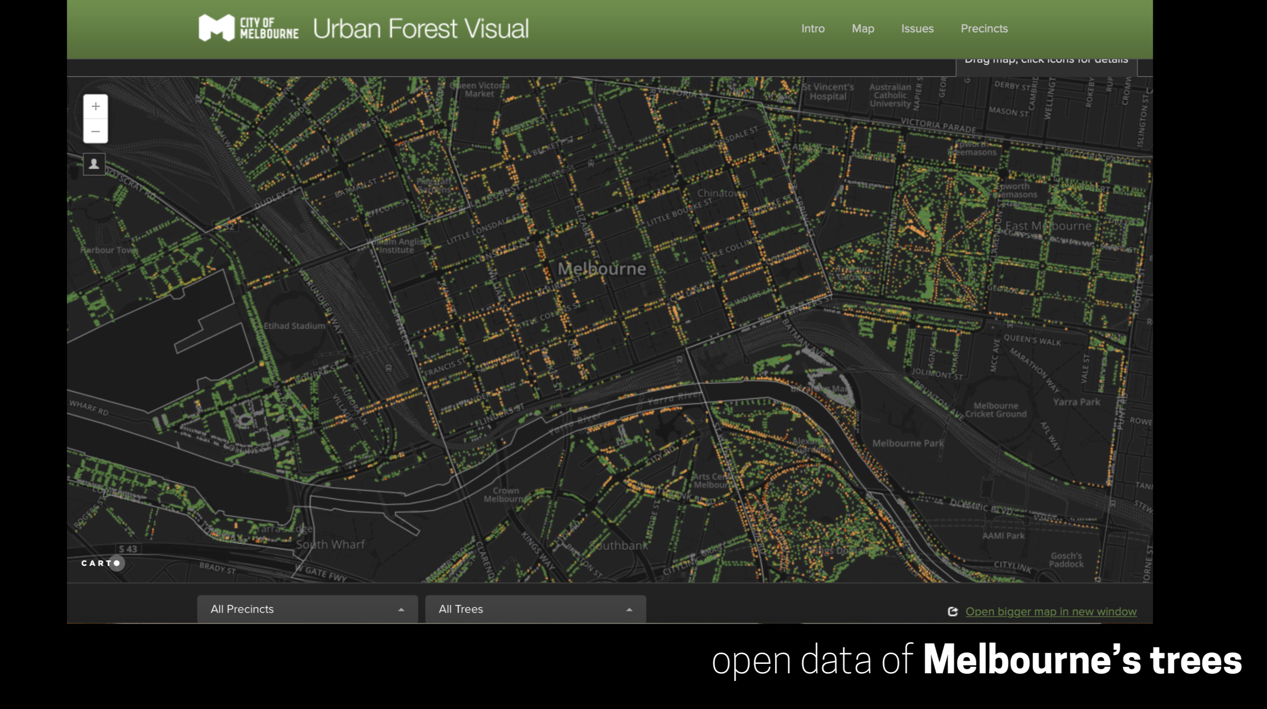Click the Harbour Town label

pyautogui.click(x=109, y=250)
